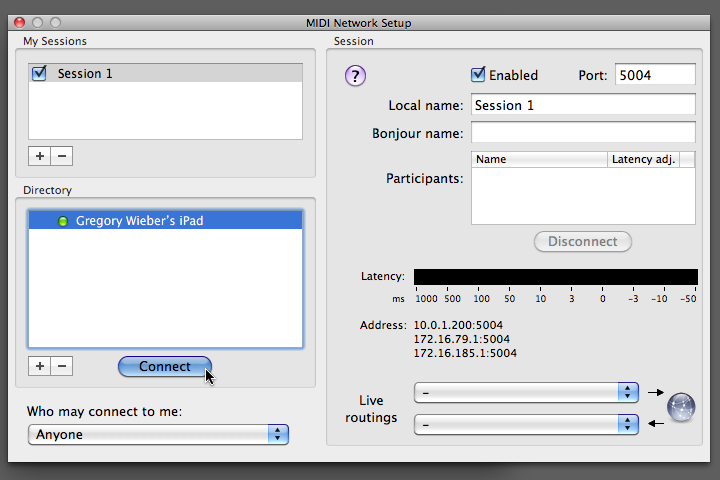Click the Port number field

tap(654, 75)
